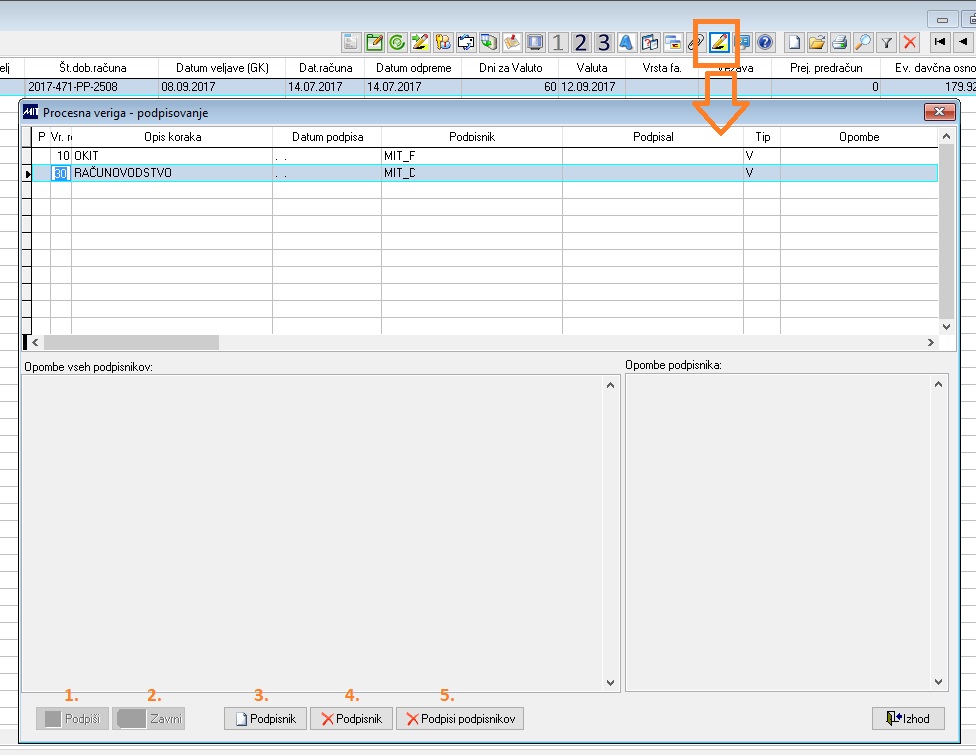Image resolution: width=976 pixels, height=755 pixels.
Task: Close the Procesna veriga dialog window
Action: pyautogui.click(x=939, y=111)
